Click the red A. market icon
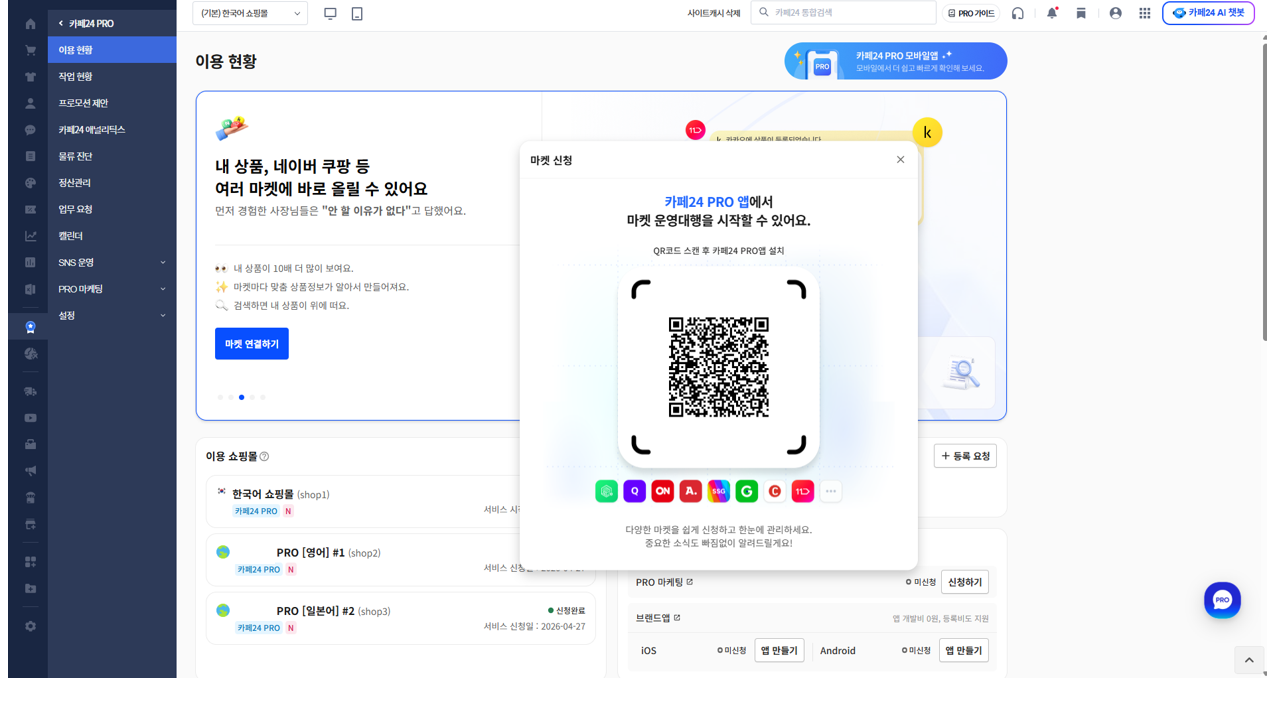This screenshot has width=1280, height=702. pos(690,491)
